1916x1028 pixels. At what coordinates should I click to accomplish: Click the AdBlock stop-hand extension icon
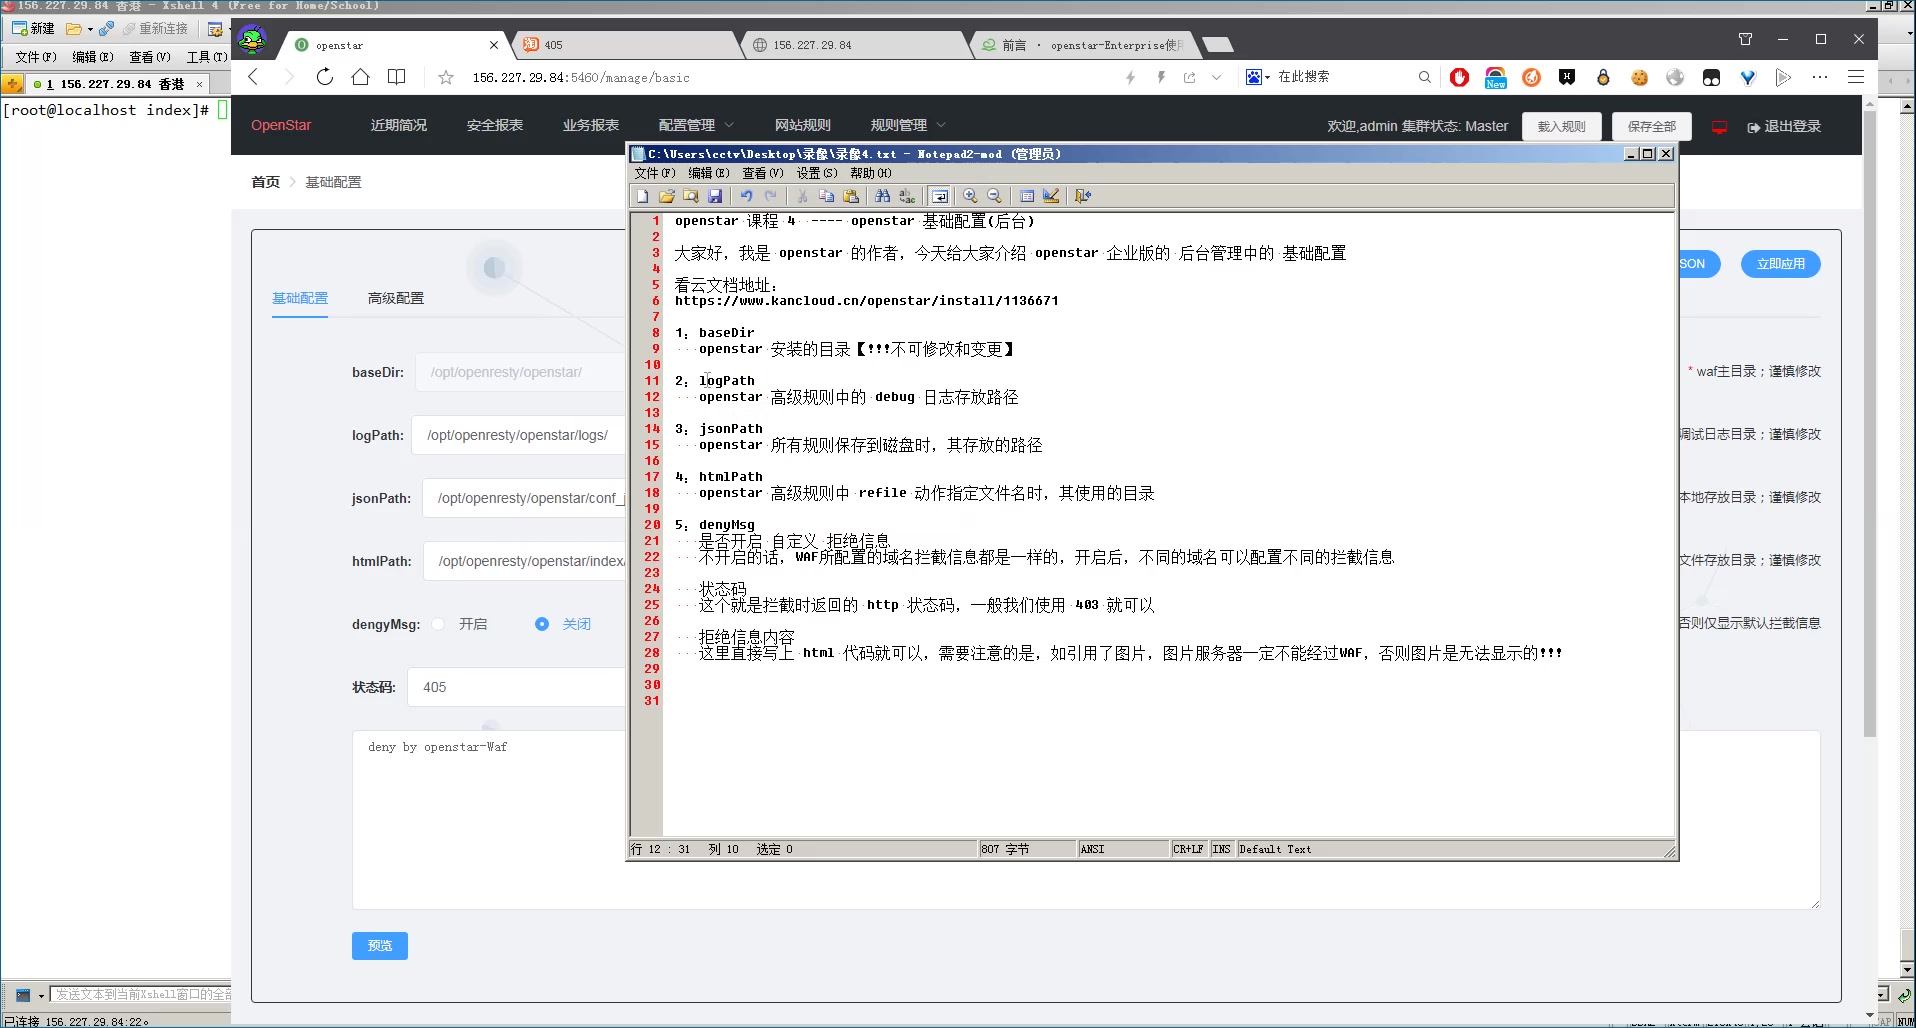click(x=1459, y=77)
